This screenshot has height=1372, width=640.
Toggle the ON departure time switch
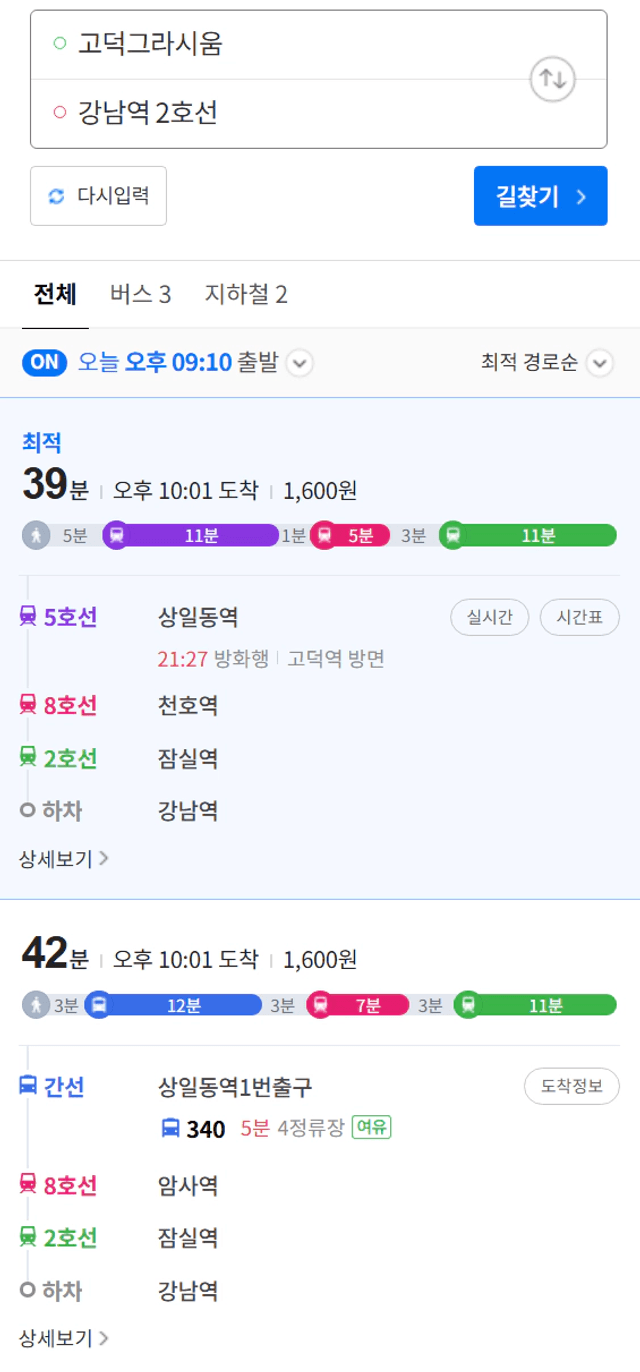pyautogui.click(x=45, y=362)
